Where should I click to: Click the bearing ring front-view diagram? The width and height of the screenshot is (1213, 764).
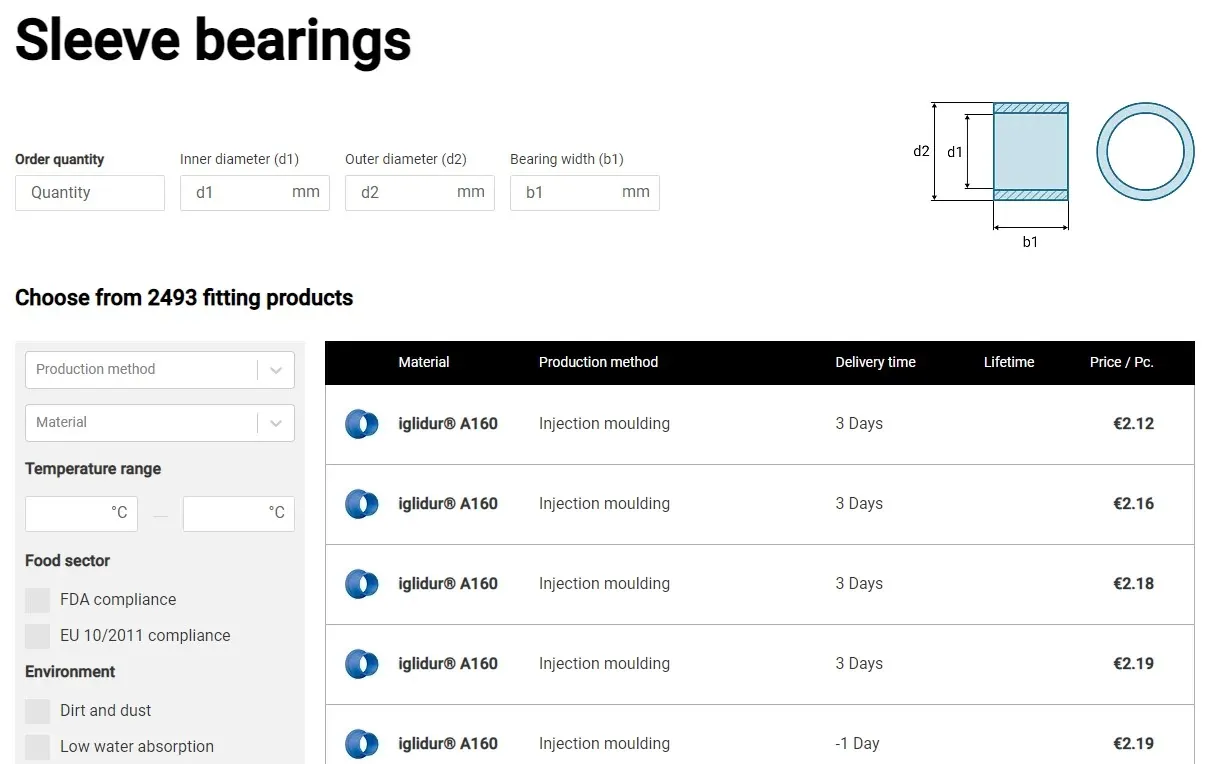pyautogui.click(x=1145, y=151)
